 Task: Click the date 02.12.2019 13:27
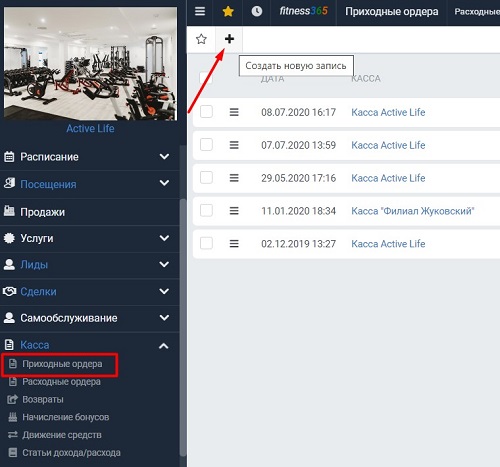[x=298, y=244]
